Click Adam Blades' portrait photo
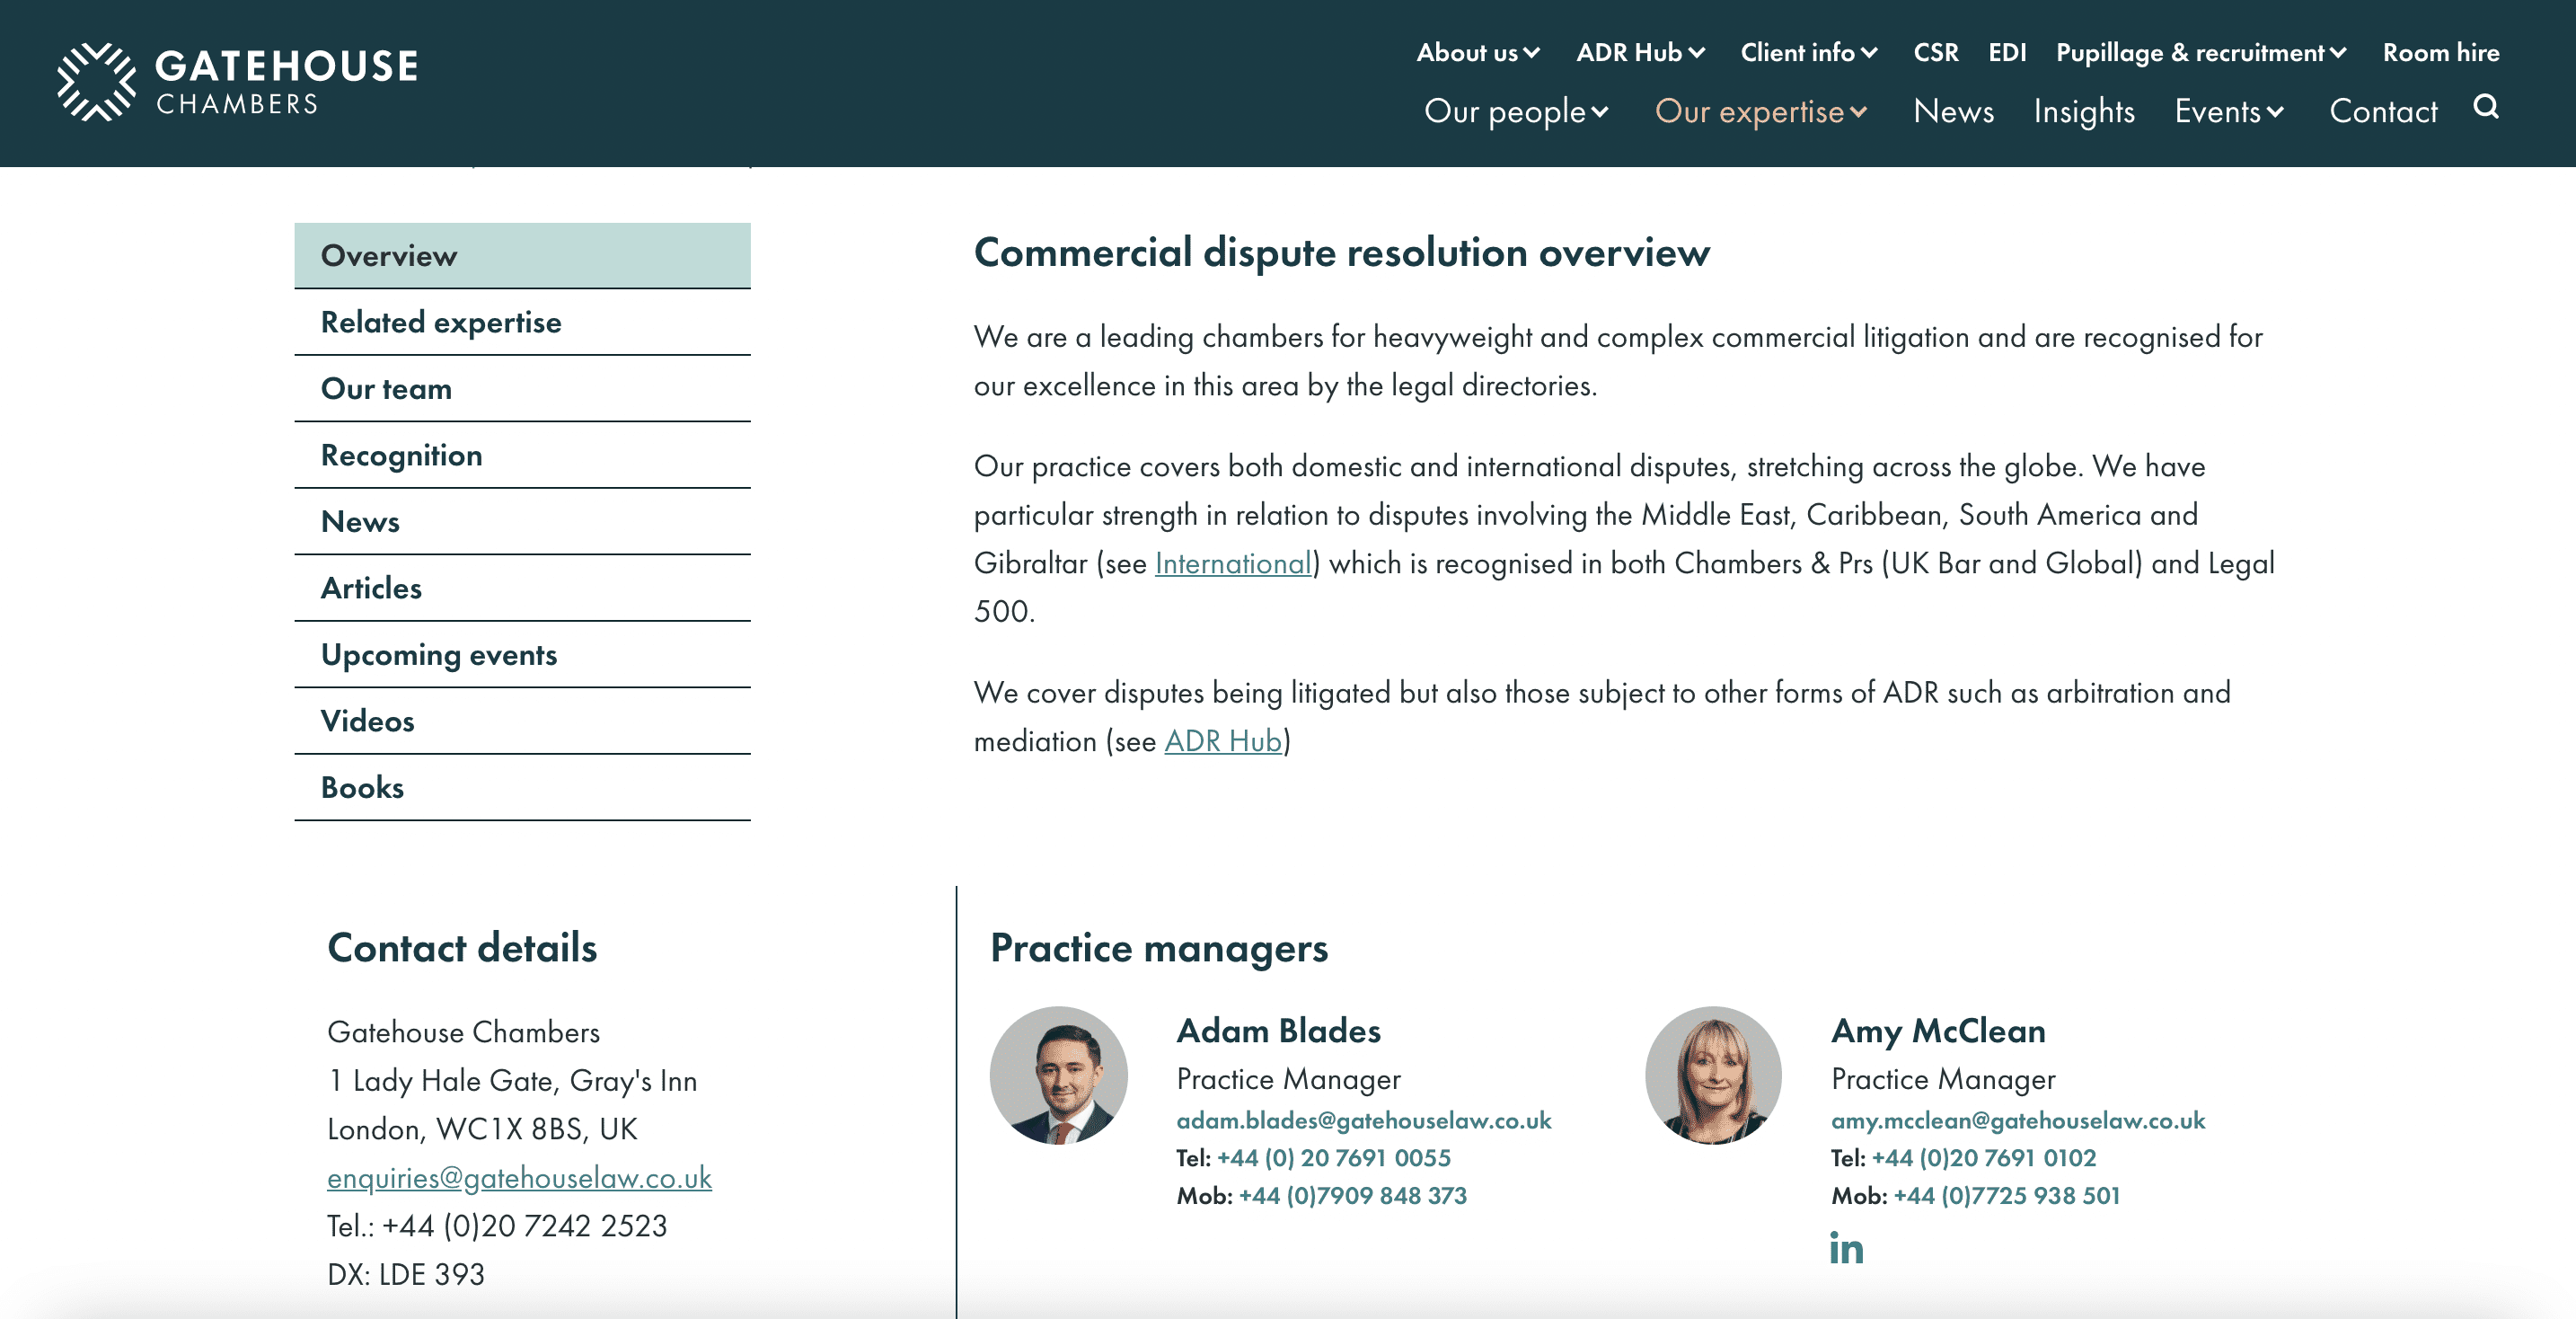Screen dimensions: 2576x1319 point(1058,1075)
